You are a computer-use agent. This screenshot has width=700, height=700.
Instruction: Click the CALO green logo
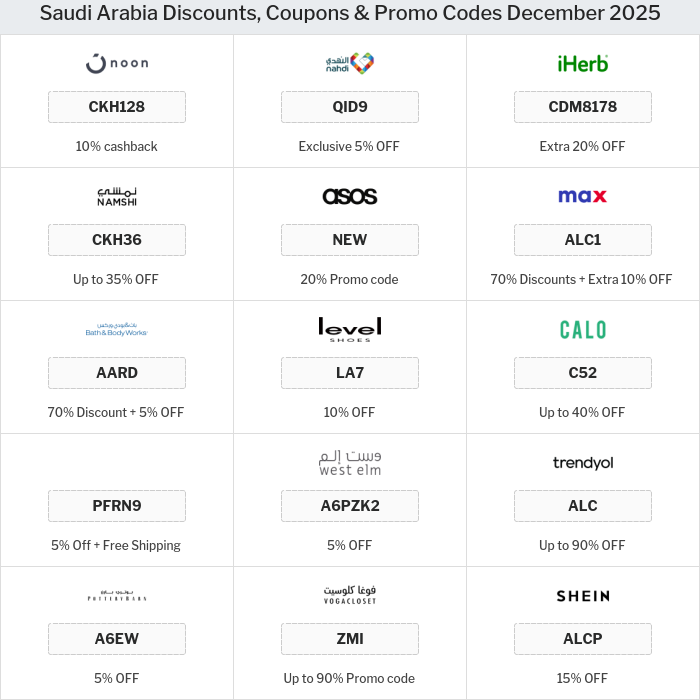pos(582,329)
